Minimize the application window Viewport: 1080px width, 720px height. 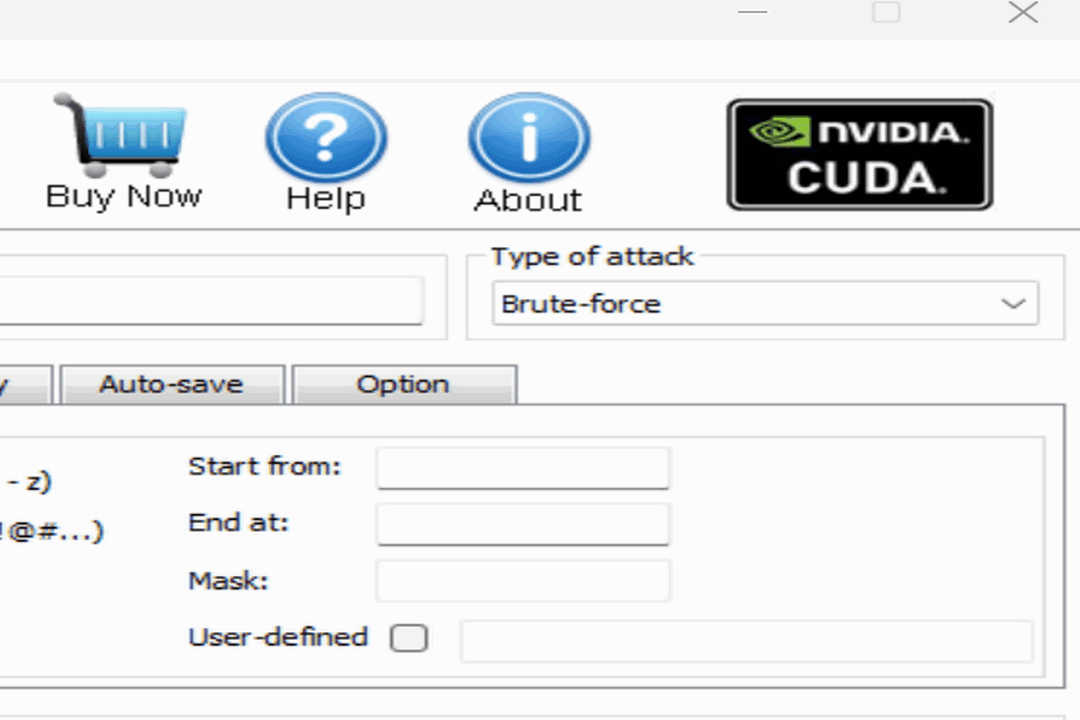click(753, 13)
